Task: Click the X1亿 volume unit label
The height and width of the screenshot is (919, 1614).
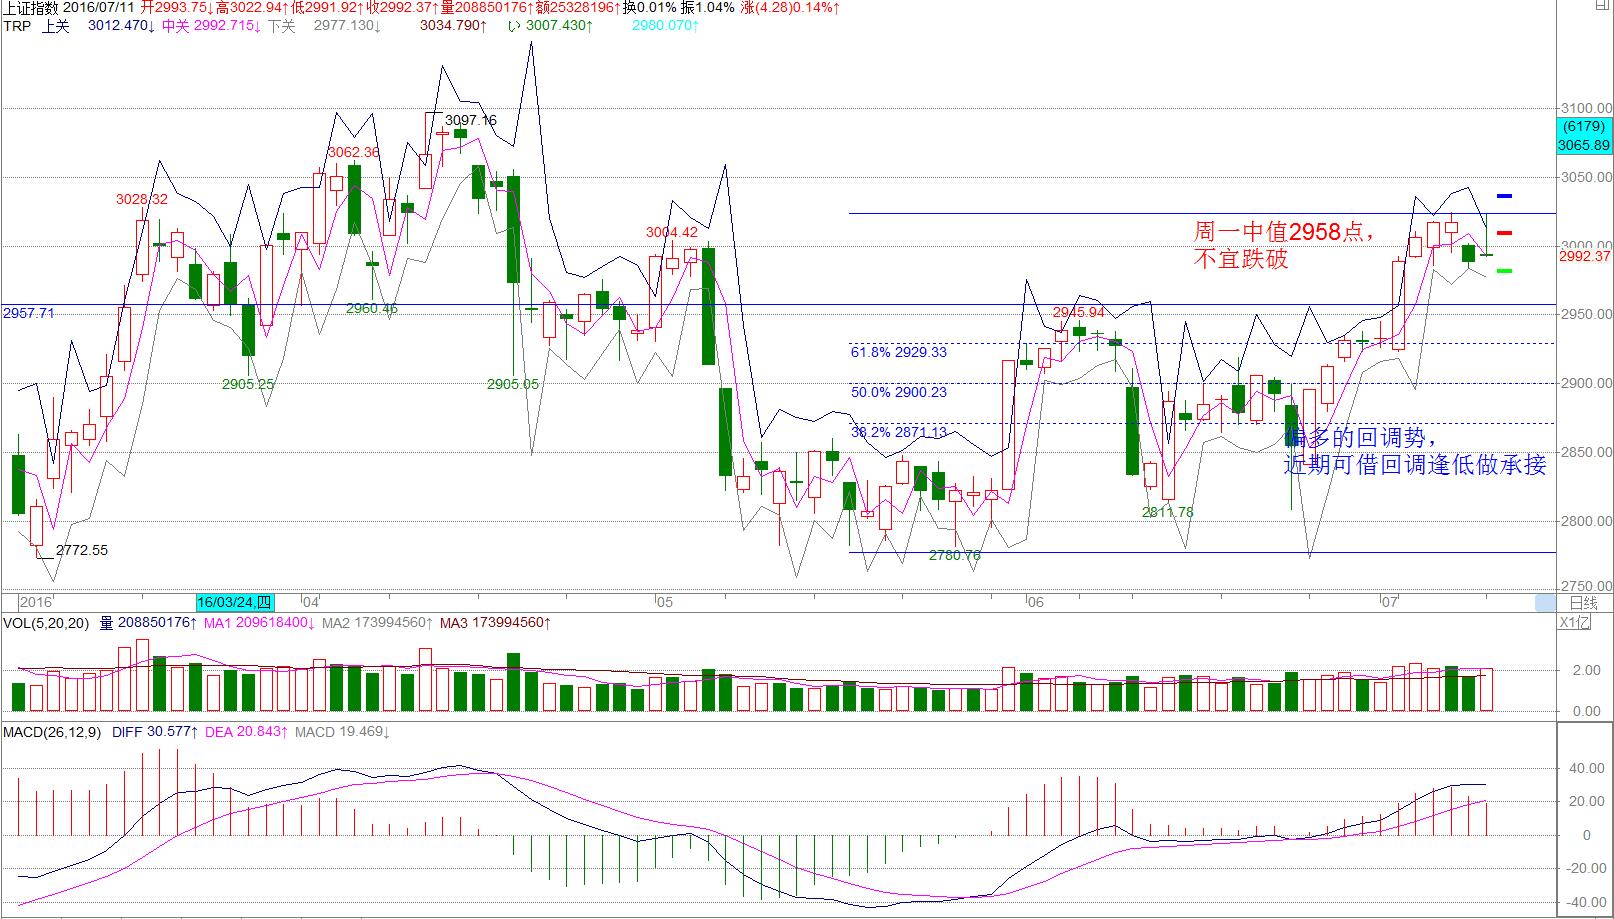Action: [x=1575, y=623]
